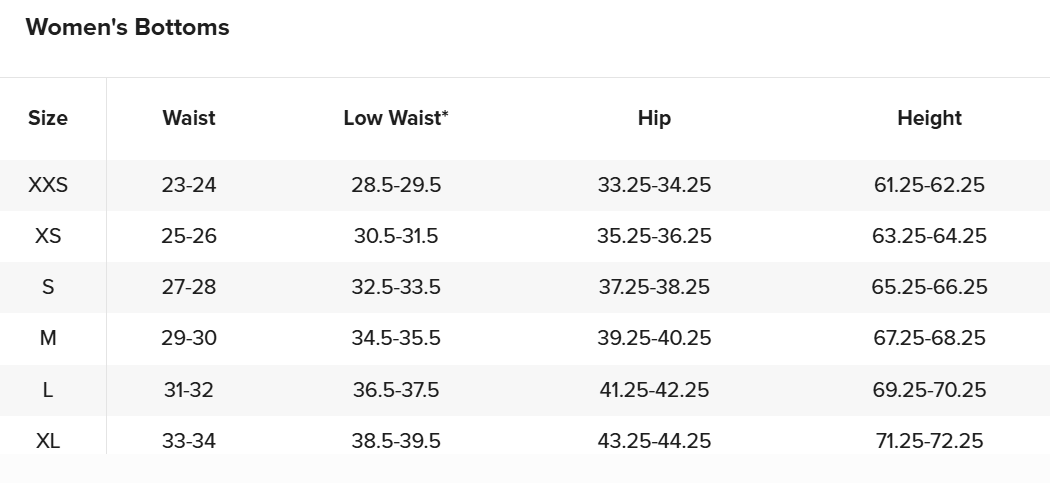Image resolution: width=1050 pixels, height=483 pixels.
Task: Select height value 67.25-68.25
Action: [x=929, y=338]
